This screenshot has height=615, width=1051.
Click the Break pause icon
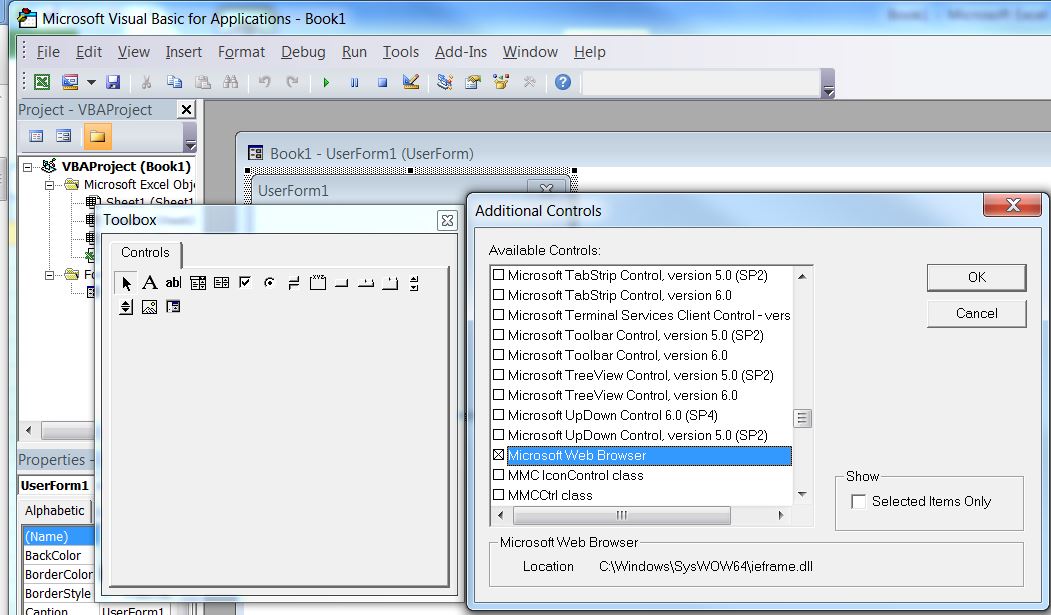click(x=354, y=82)
